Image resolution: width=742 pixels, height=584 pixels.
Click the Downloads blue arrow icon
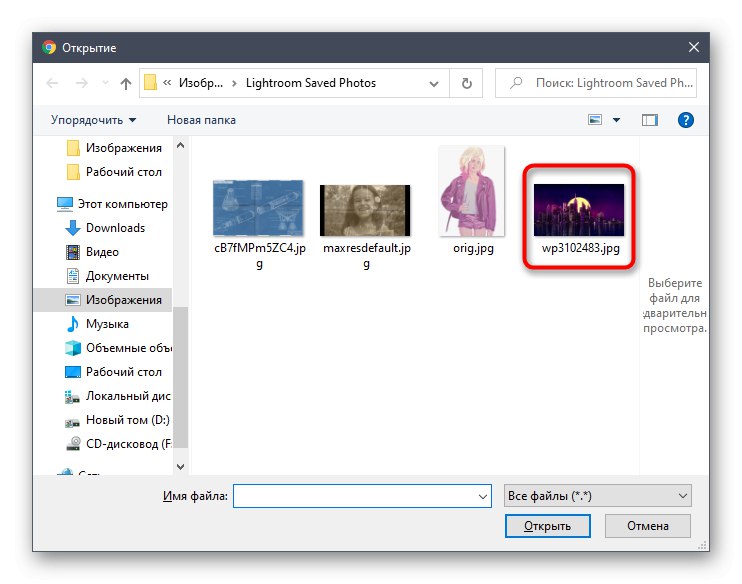(x=72, y=228)
